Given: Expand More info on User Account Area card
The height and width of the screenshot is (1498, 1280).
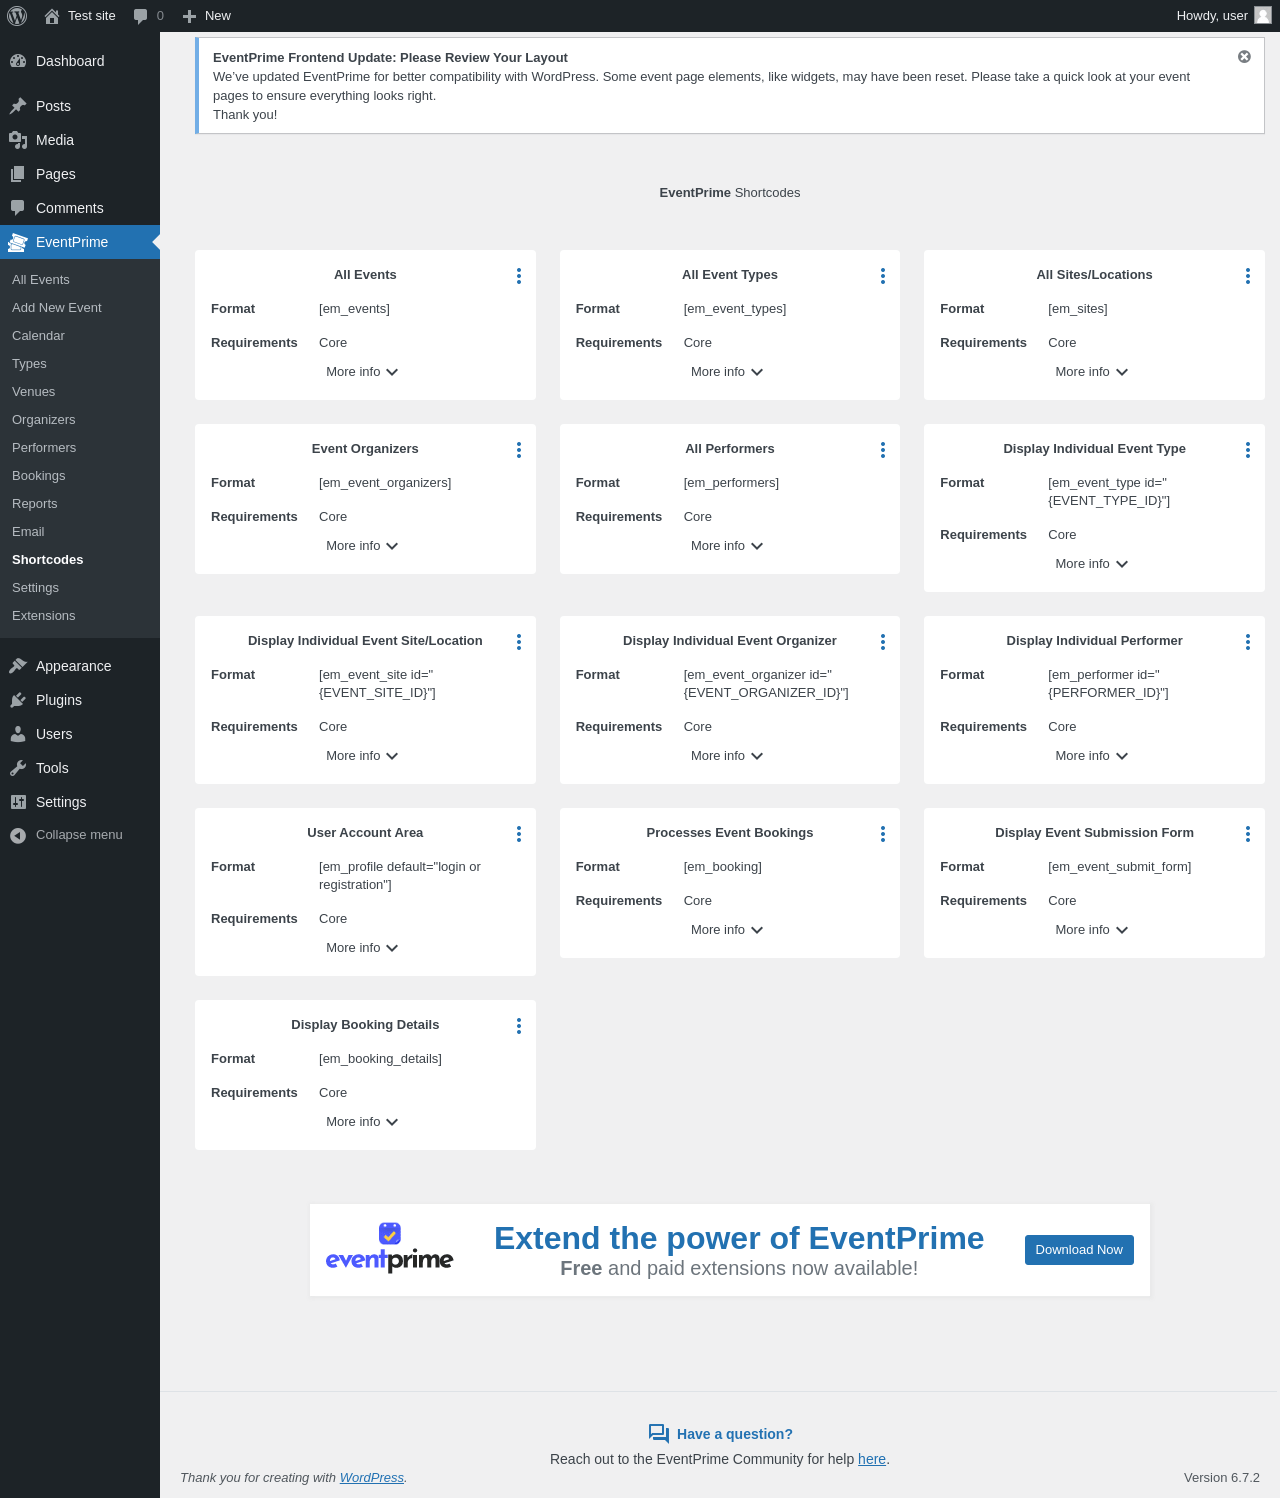Looking at the screenshot, I should tap(362, 948).
